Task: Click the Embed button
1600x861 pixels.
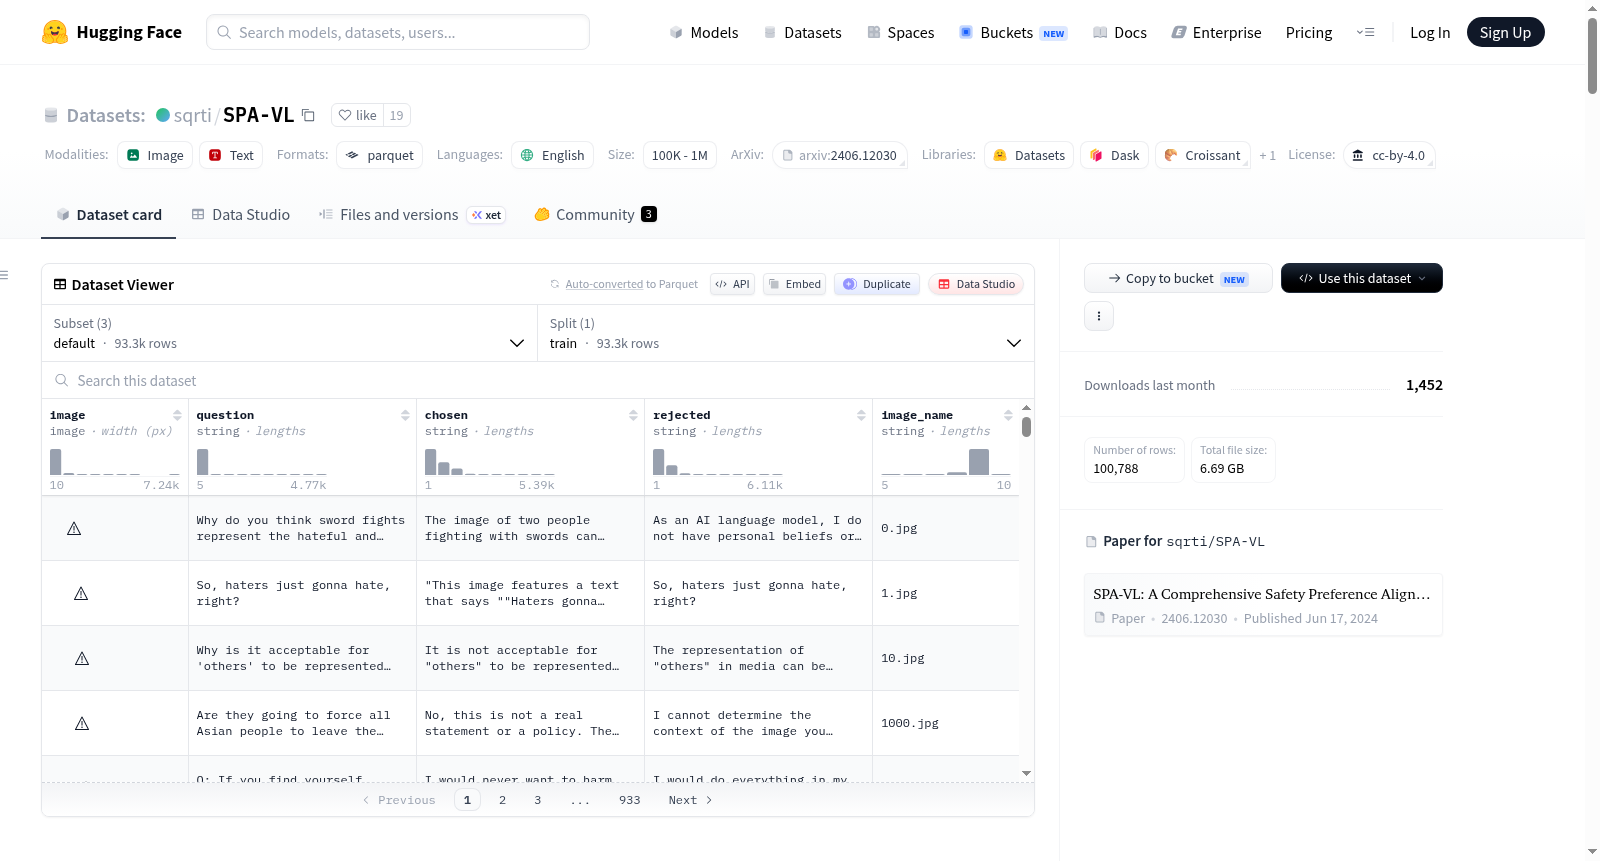Action: click(794, 284)
